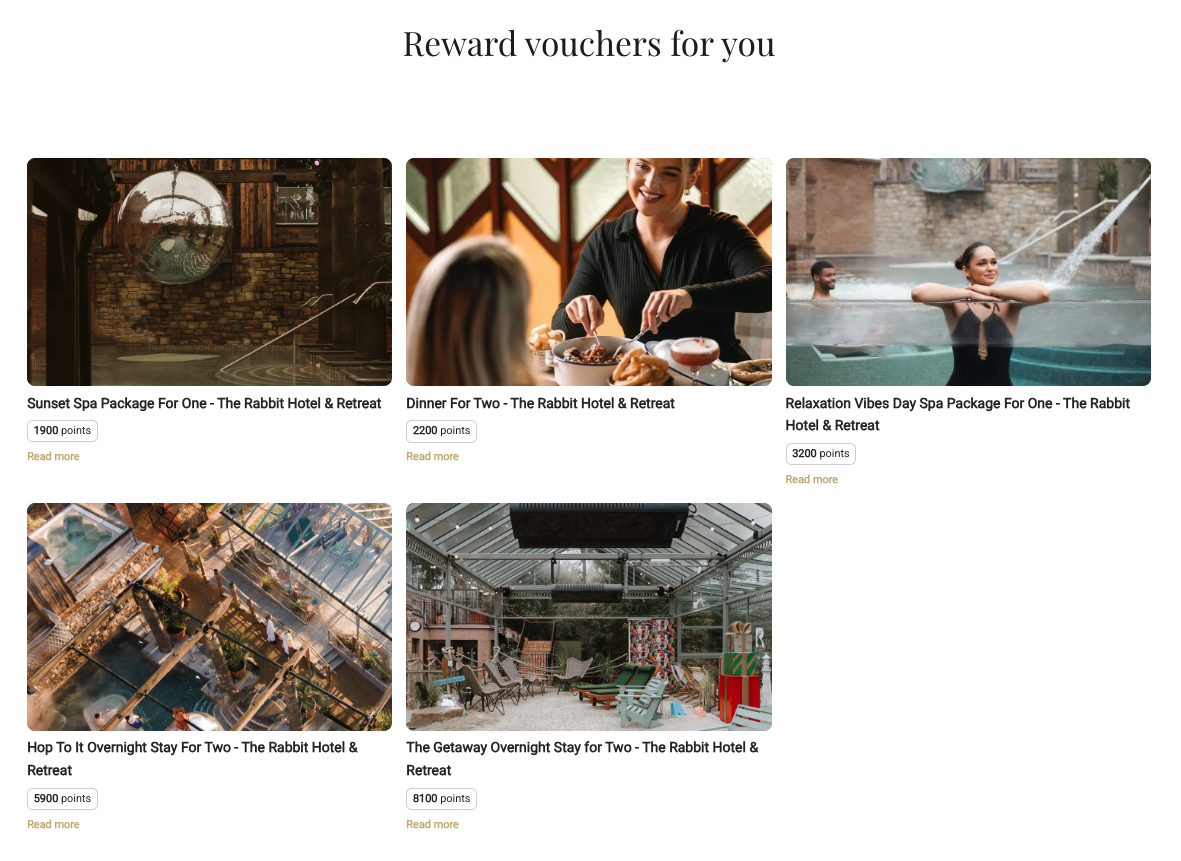Read more about Relaxation Vibes Day Spa
Screen dimensions: 1181x861
pyautogui.click(x=812, y=479)
